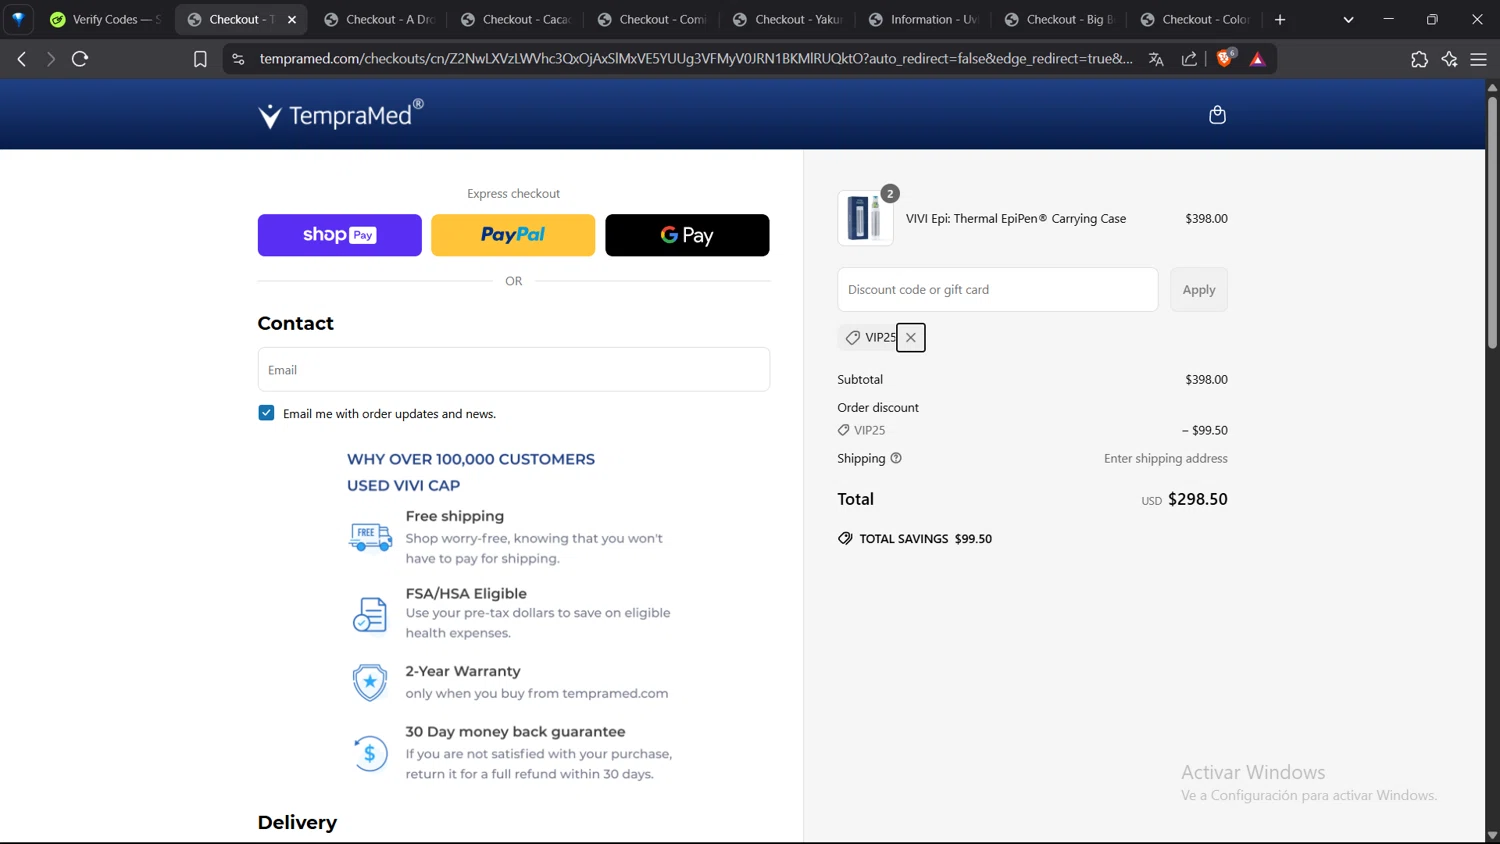Click the "– $99.50" order discount amount
Image resolution: width=1500 pixels, height=844 pixels.
point(1205,430)
